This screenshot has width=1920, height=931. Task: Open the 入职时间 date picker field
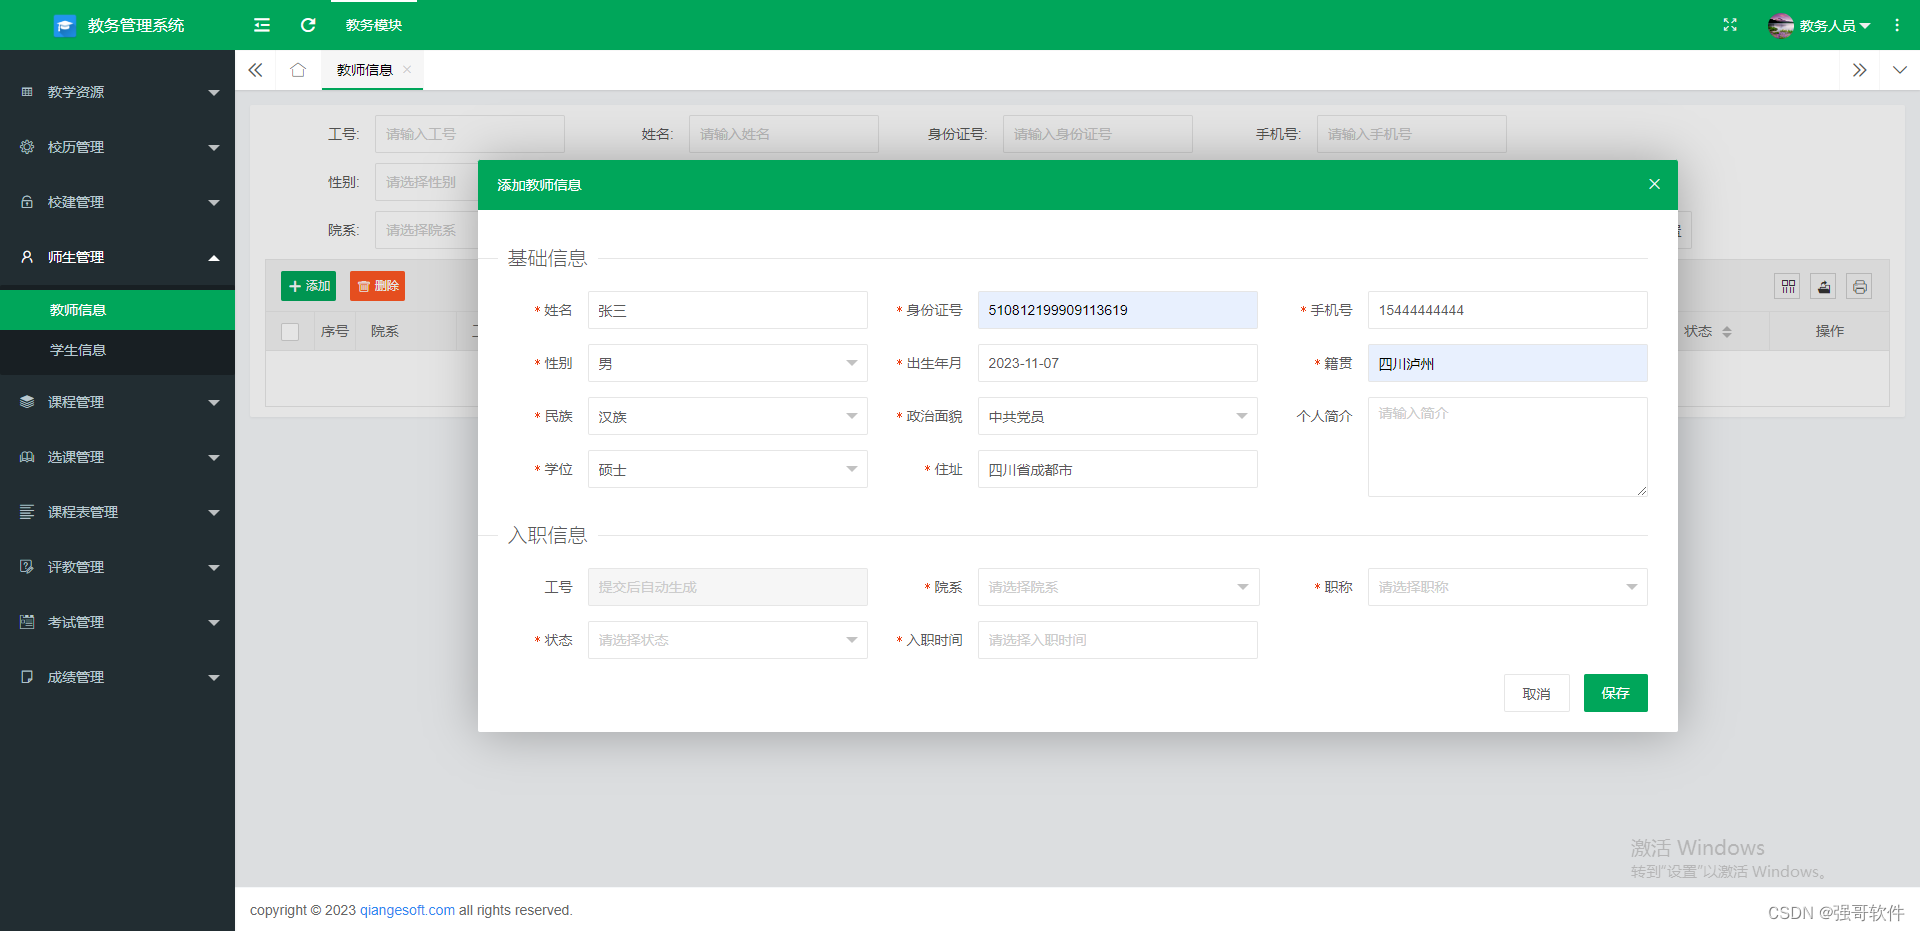(x=1117, y=640)
